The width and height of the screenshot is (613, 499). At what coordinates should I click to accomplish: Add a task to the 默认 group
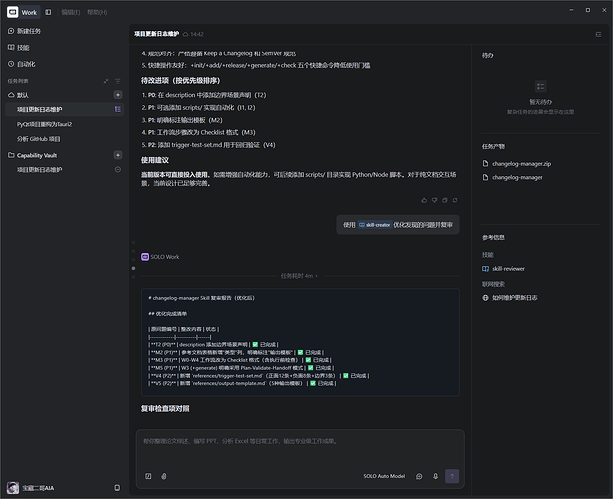click(118, 95)
